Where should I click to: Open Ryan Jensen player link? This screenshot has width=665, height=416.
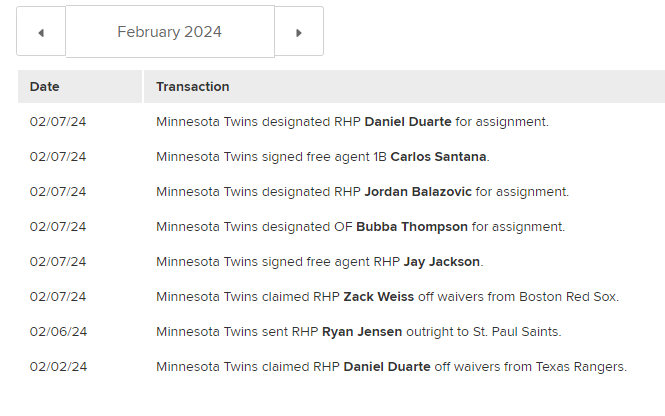click(361, 332)
